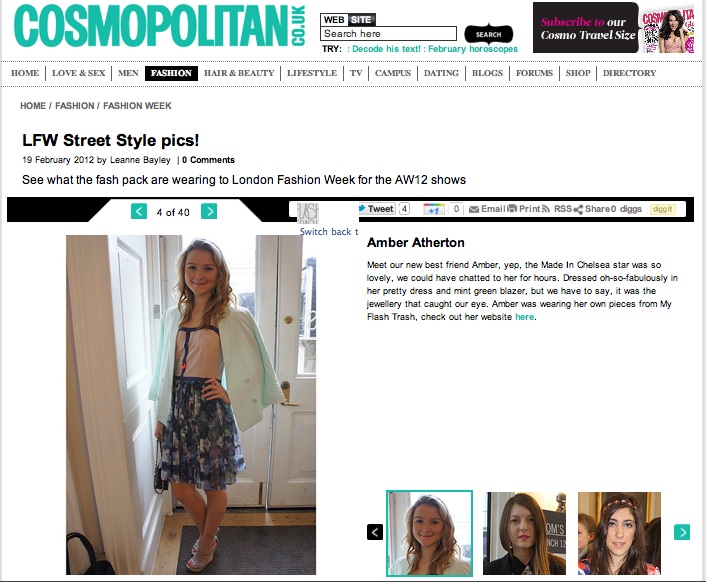Show previous thumbnails with black arrow
Screen dimensions: 706x582
(375, 532)
